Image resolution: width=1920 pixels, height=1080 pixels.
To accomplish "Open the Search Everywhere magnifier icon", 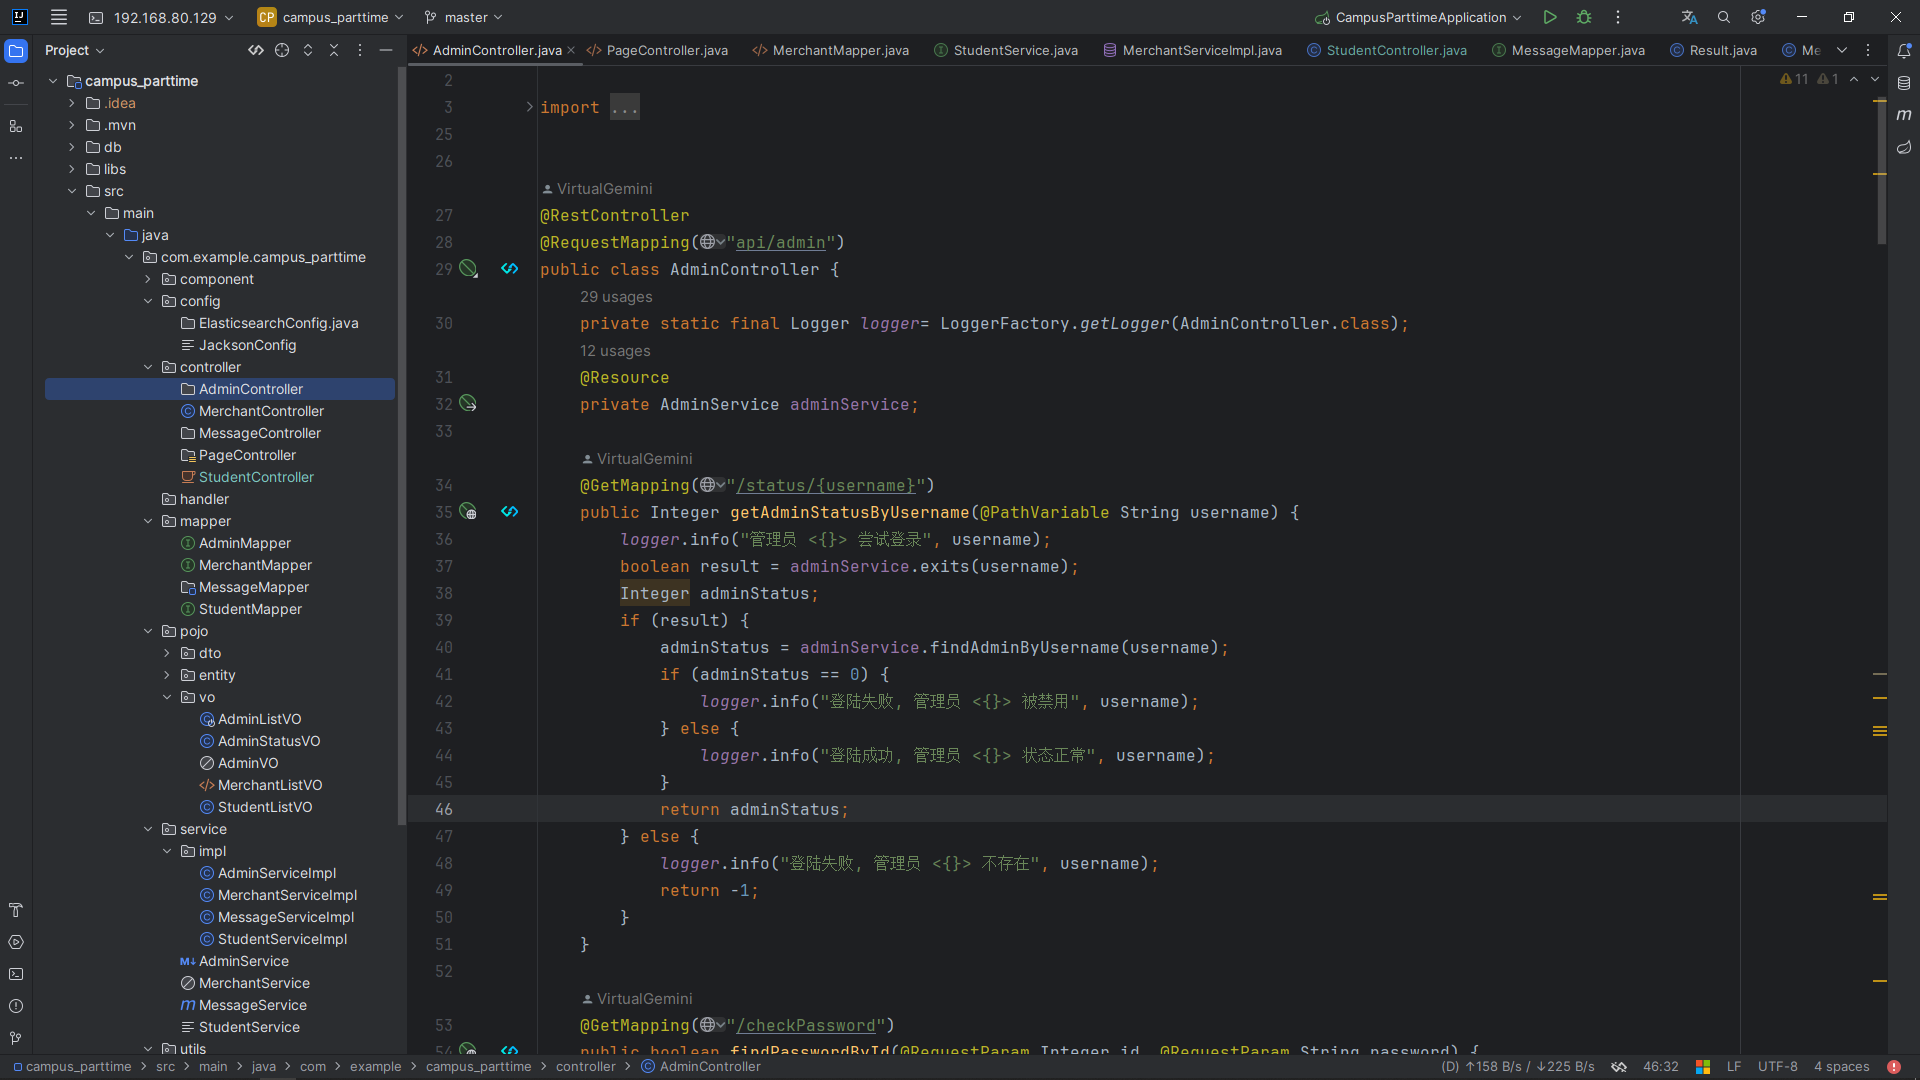I will pyautogui.click(x=1723, y=17).
